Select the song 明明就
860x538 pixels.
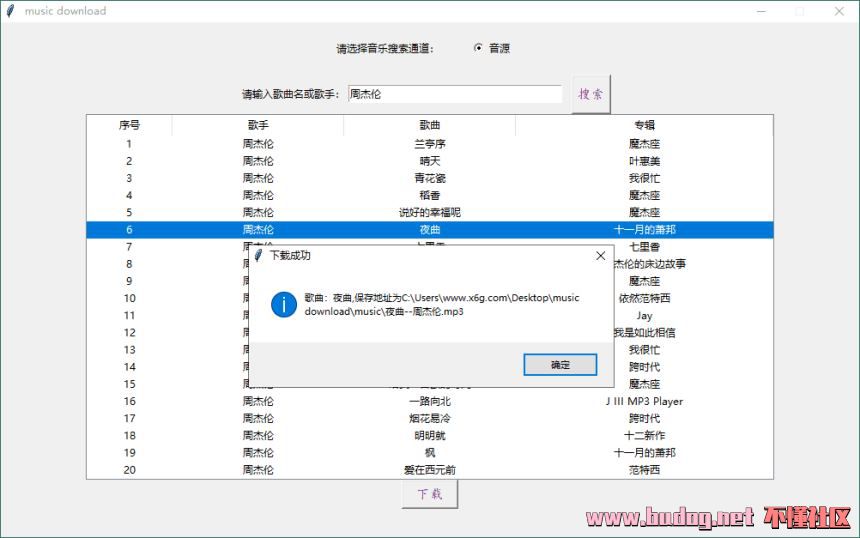pos(429,435)
